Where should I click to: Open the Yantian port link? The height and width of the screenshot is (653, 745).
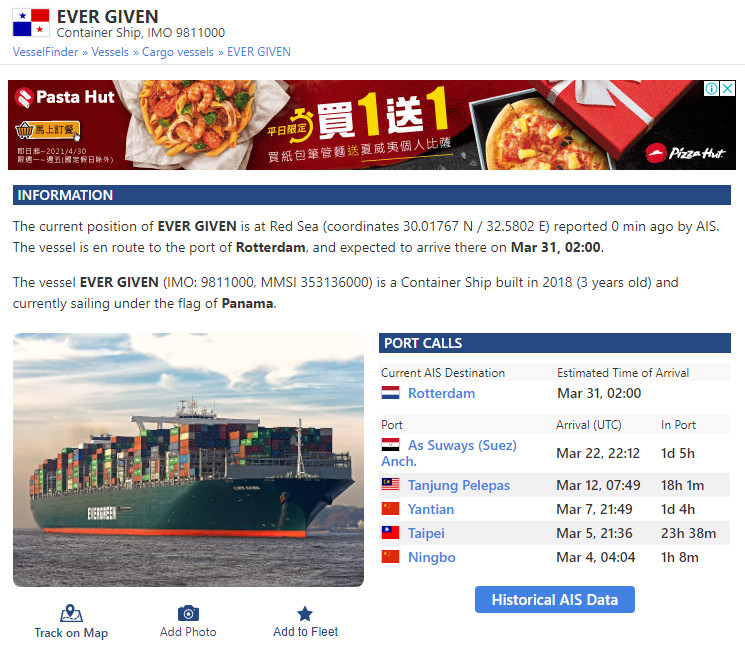pyautogui.click(x=431, y=509)
